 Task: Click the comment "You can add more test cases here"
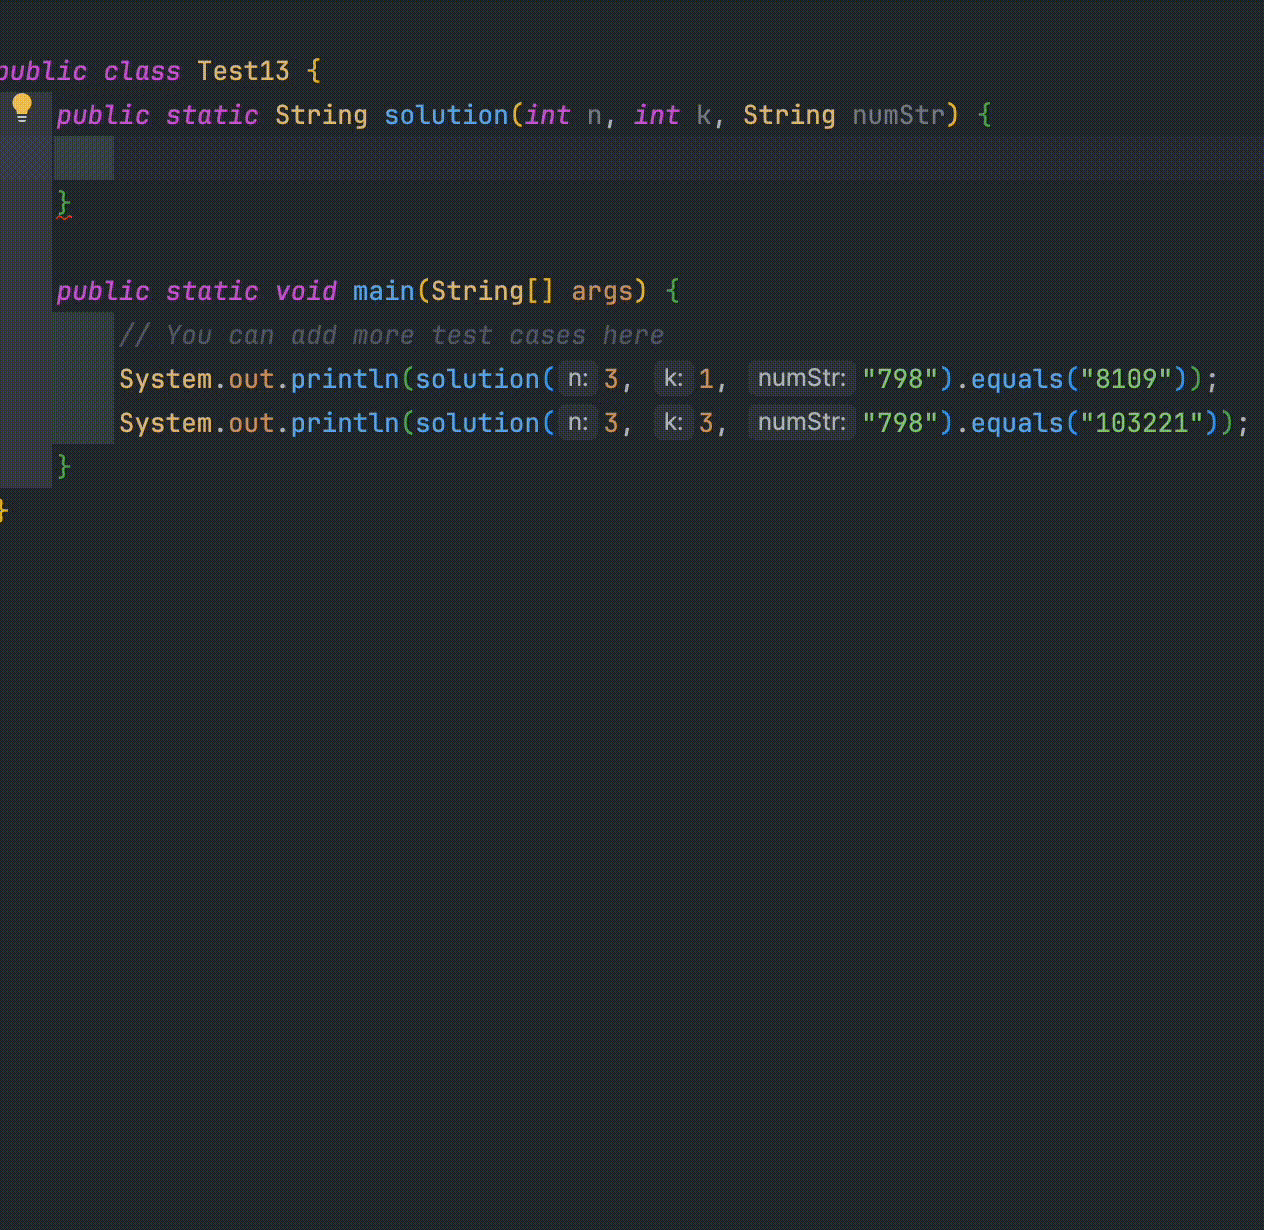[392, 334]
